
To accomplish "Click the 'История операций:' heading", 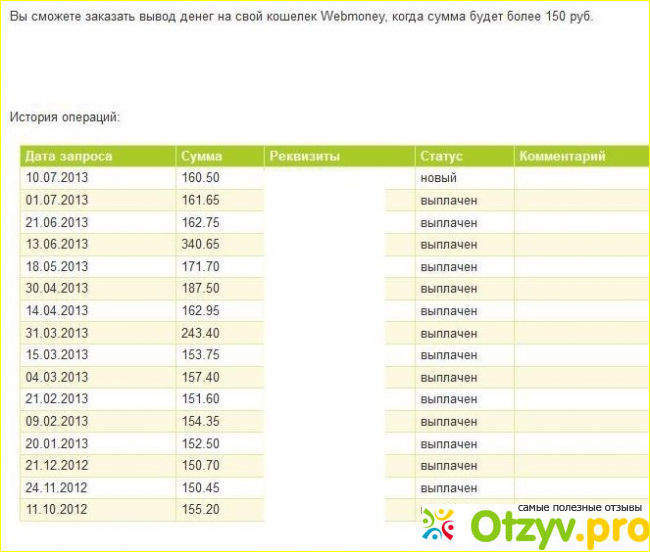I will coord(65,118).
